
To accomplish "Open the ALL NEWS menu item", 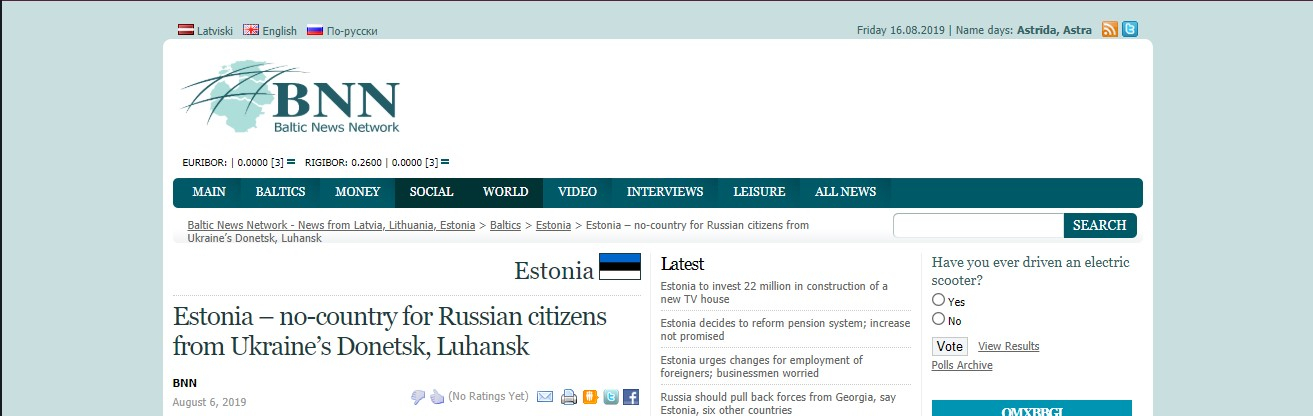I will 846,192.
